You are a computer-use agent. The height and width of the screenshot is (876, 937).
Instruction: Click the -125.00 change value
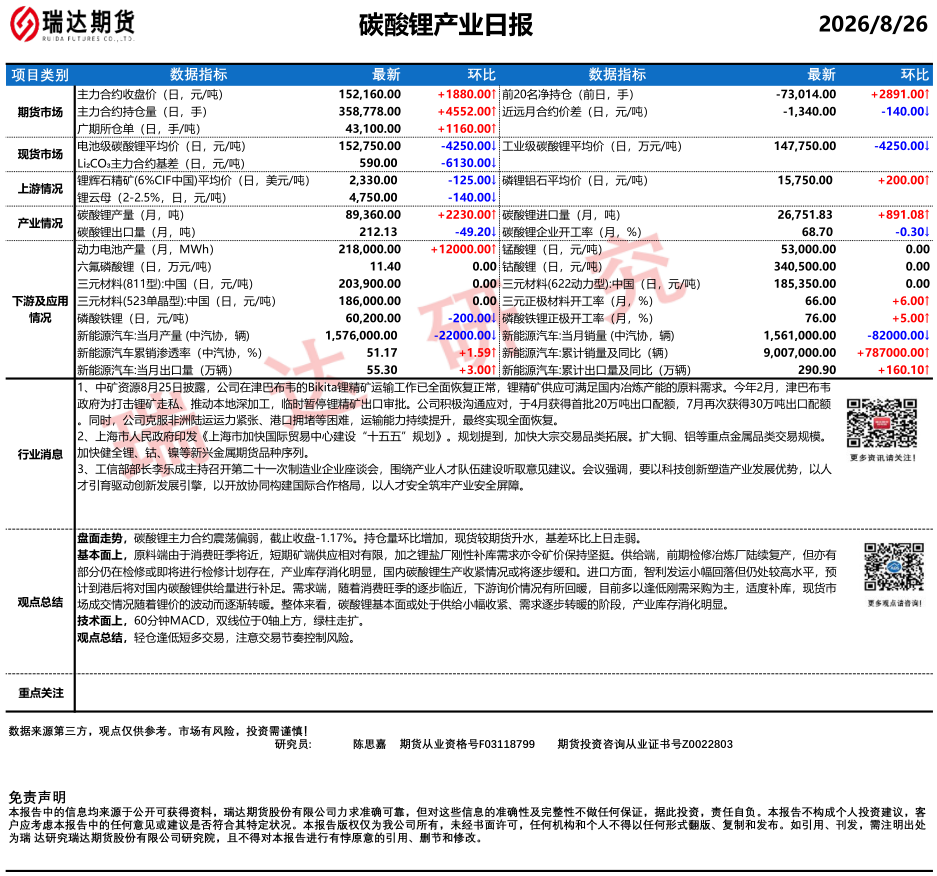point(472,180)
